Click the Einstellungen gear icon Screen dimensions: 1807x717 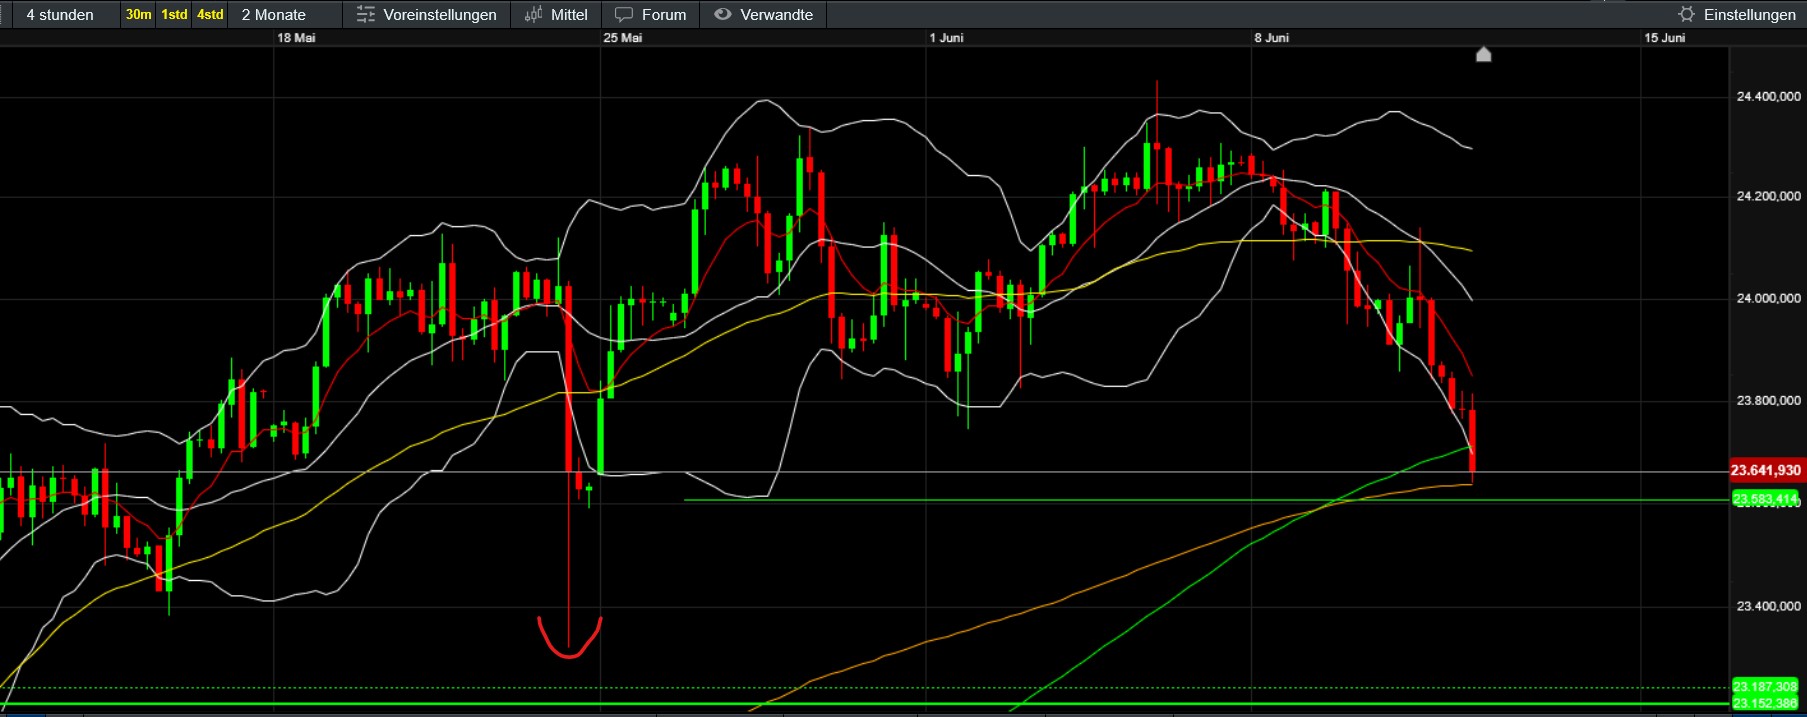click(x=1687, y=15)
